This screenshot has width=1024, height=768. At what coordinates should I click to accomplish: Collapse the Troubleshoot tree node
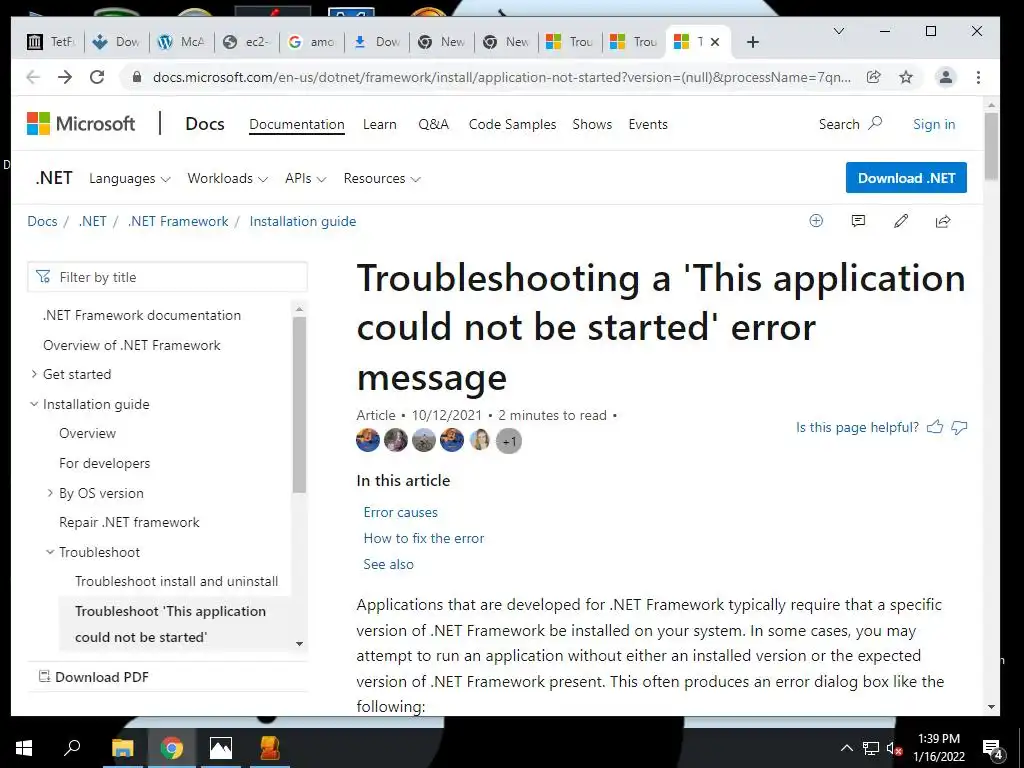click(50, 552)
